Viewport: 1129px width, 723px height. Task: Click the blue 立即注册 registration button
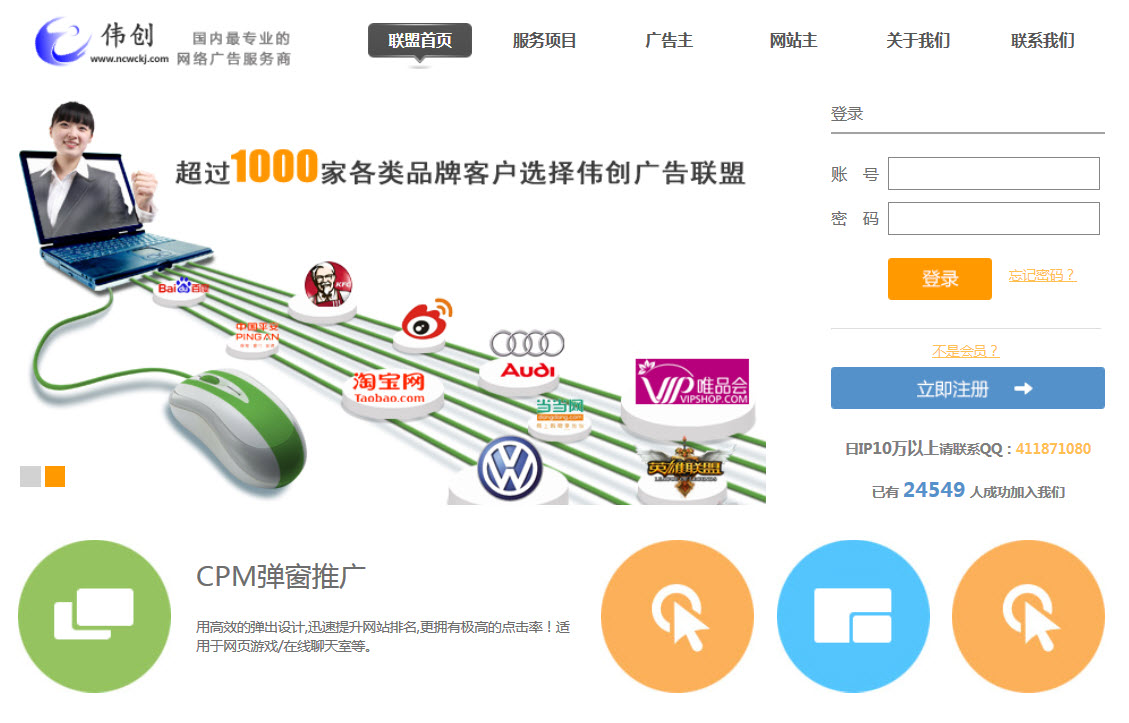966,388
